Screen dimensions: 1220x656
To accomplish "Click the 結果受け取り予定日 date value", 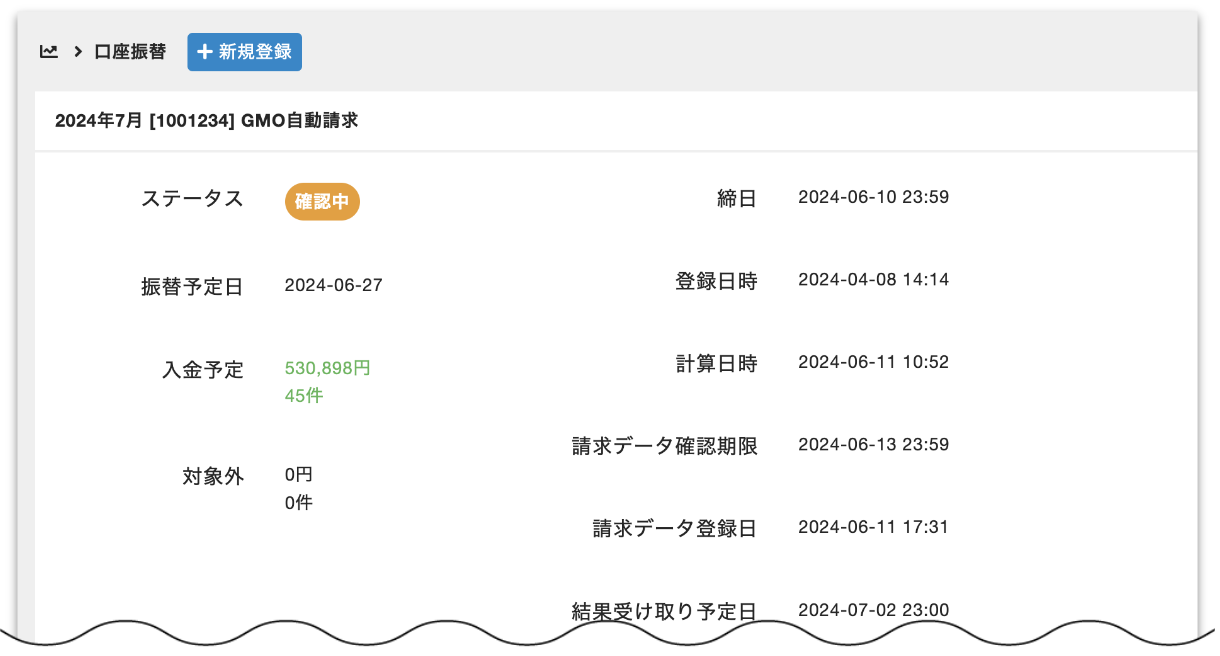I will pos(873,610).
